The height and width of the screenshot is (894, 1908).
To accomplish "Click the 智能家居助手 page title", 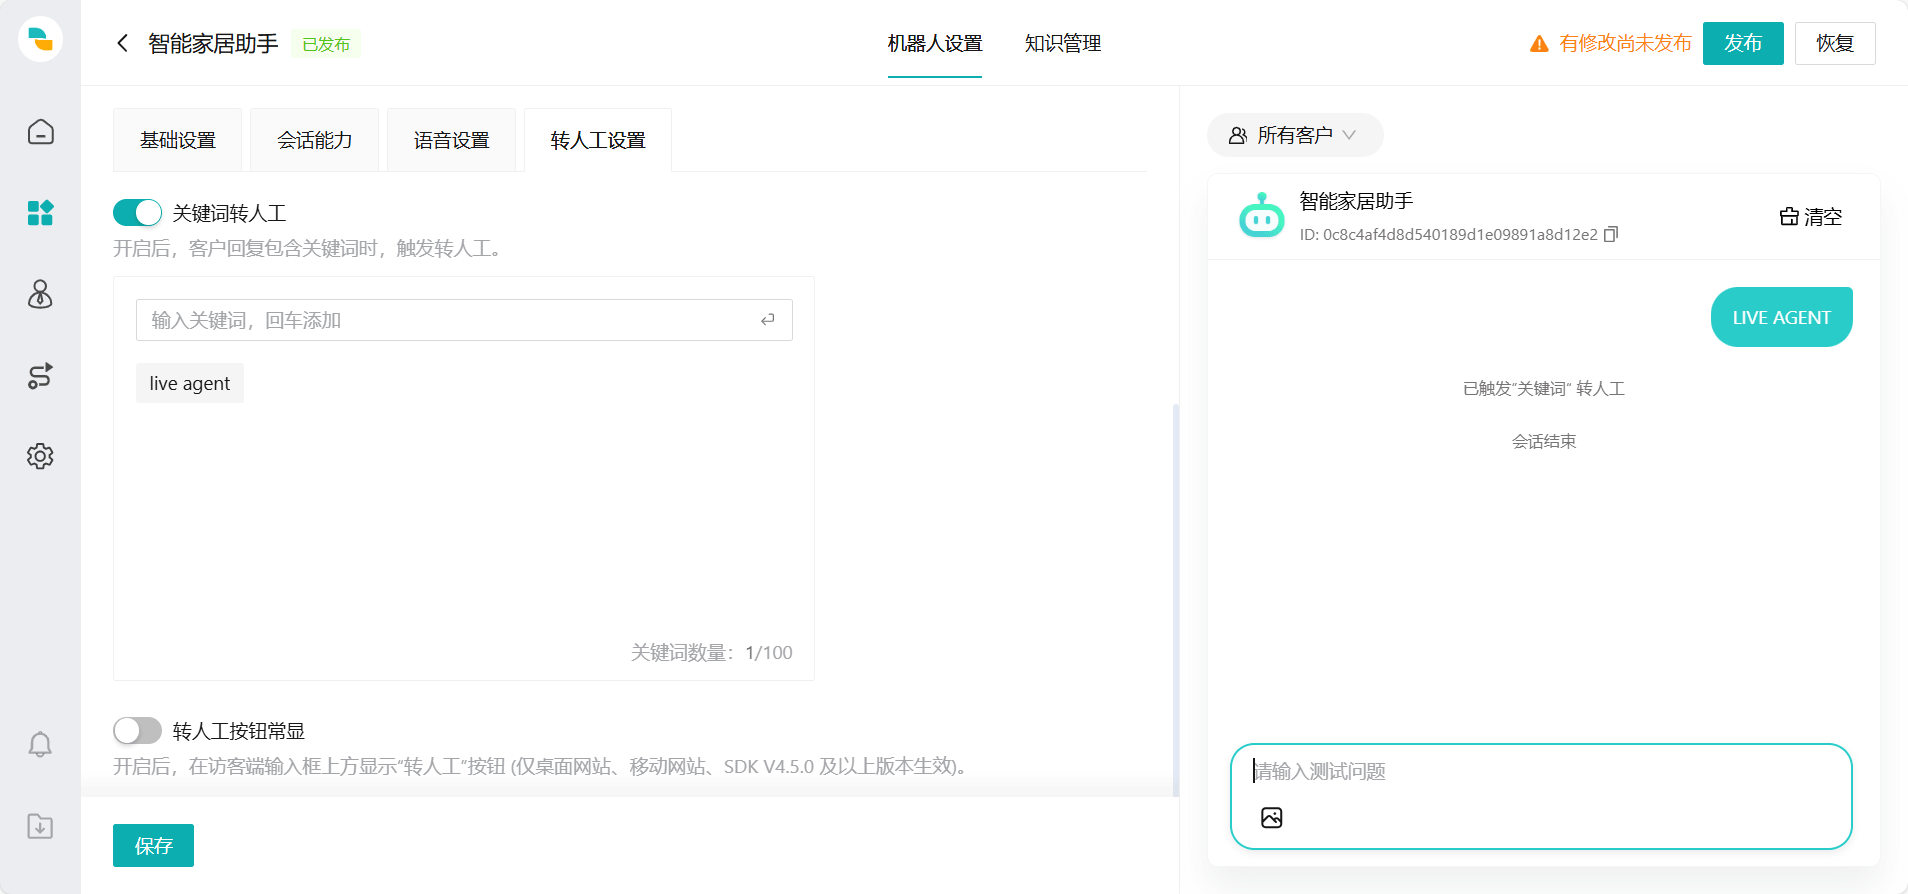I will tap(213, 44).
